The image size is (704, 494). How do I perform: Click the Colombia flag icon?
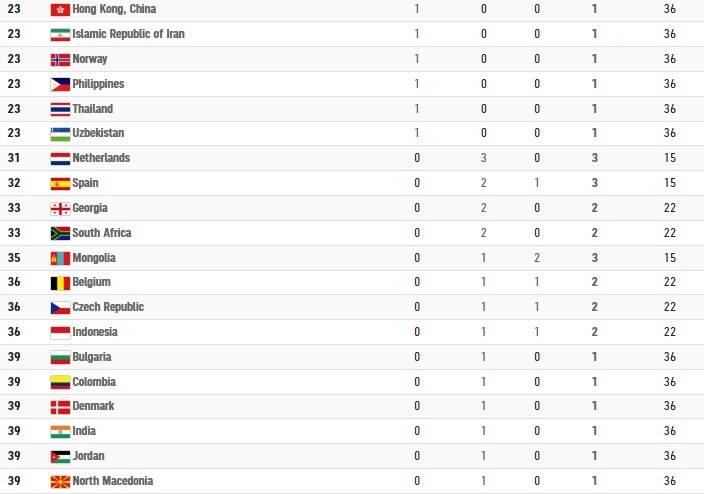(60, 382)
